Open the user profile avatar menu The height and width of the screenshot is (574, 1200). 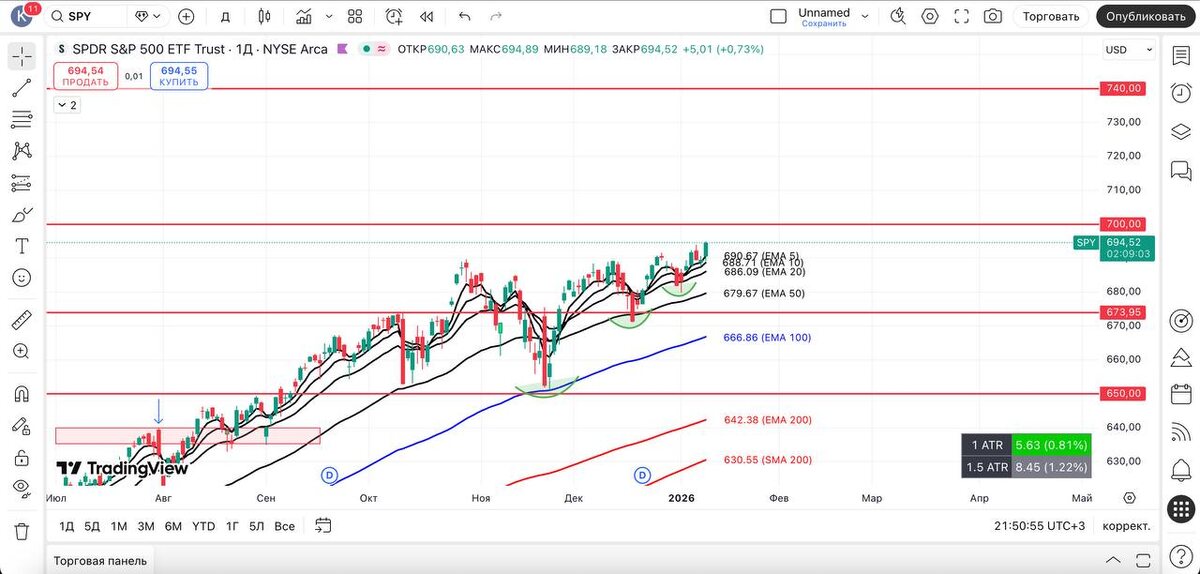click(x=22, y=16)
